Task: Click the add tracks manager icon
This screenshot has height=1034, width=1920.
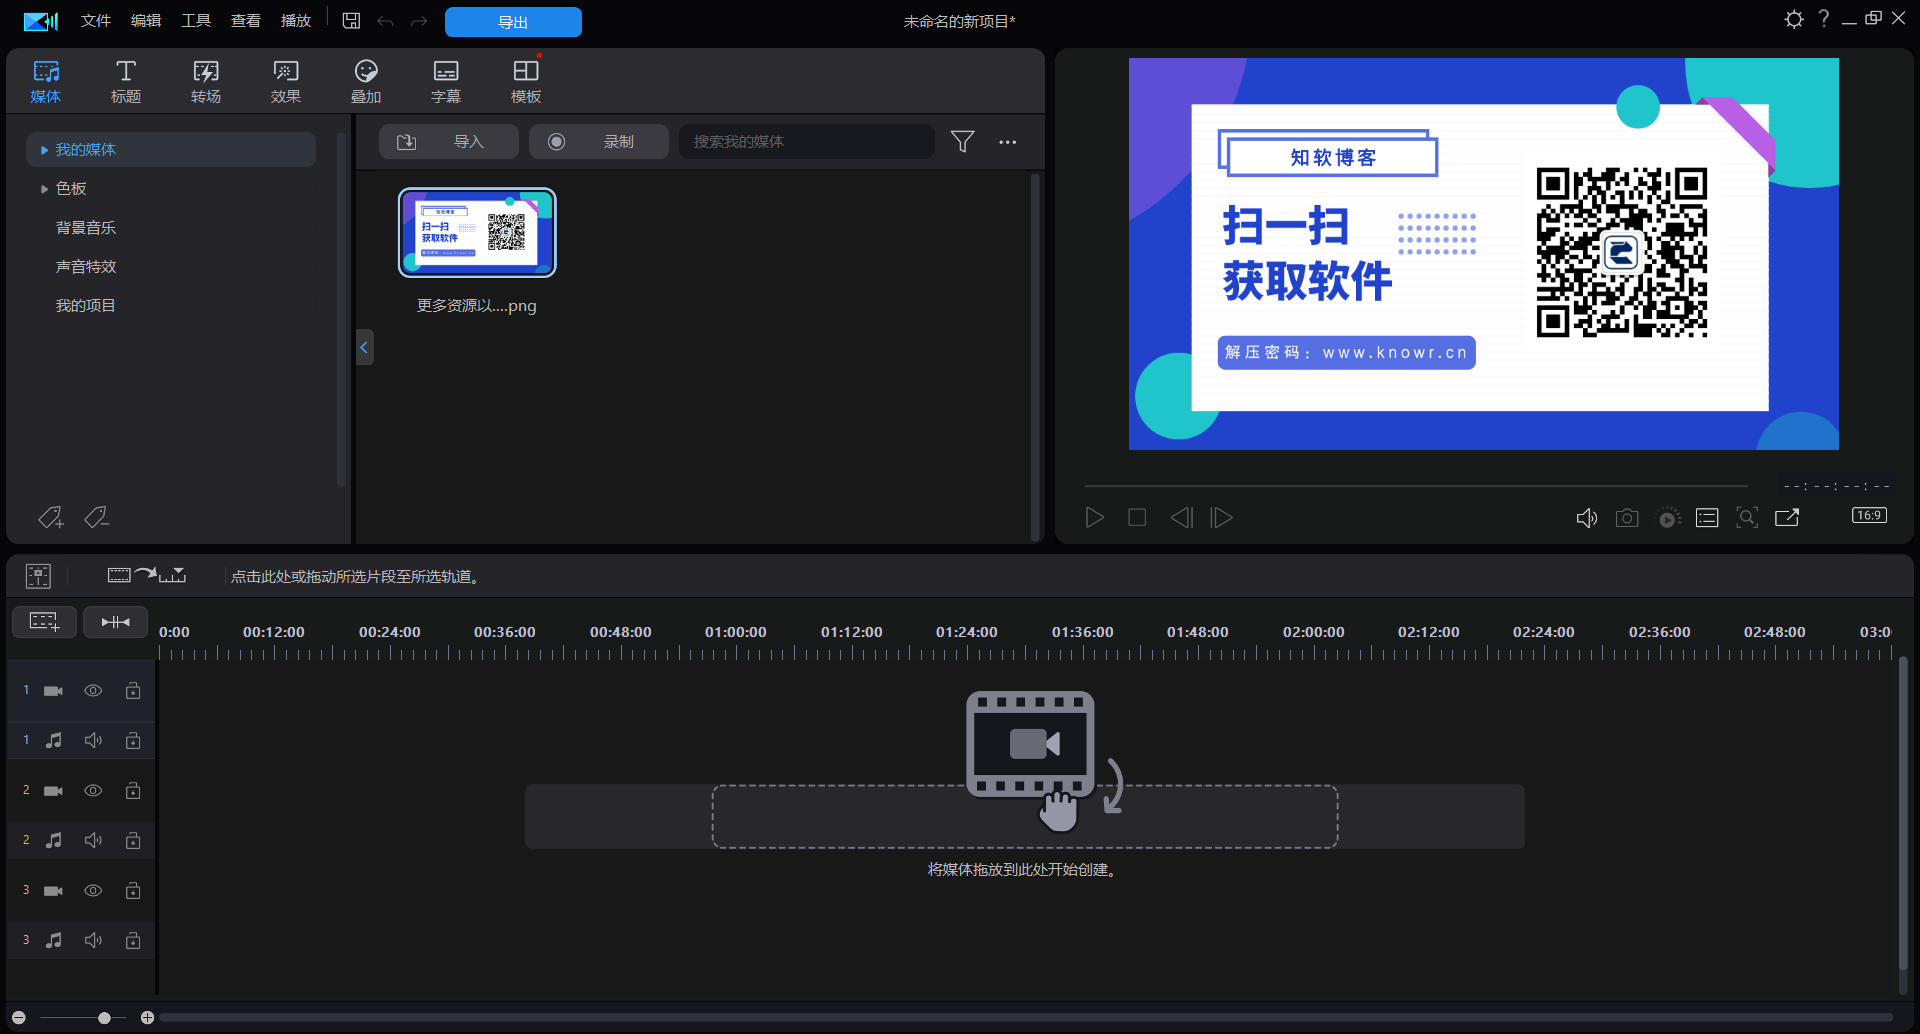Action: (44, 622)
